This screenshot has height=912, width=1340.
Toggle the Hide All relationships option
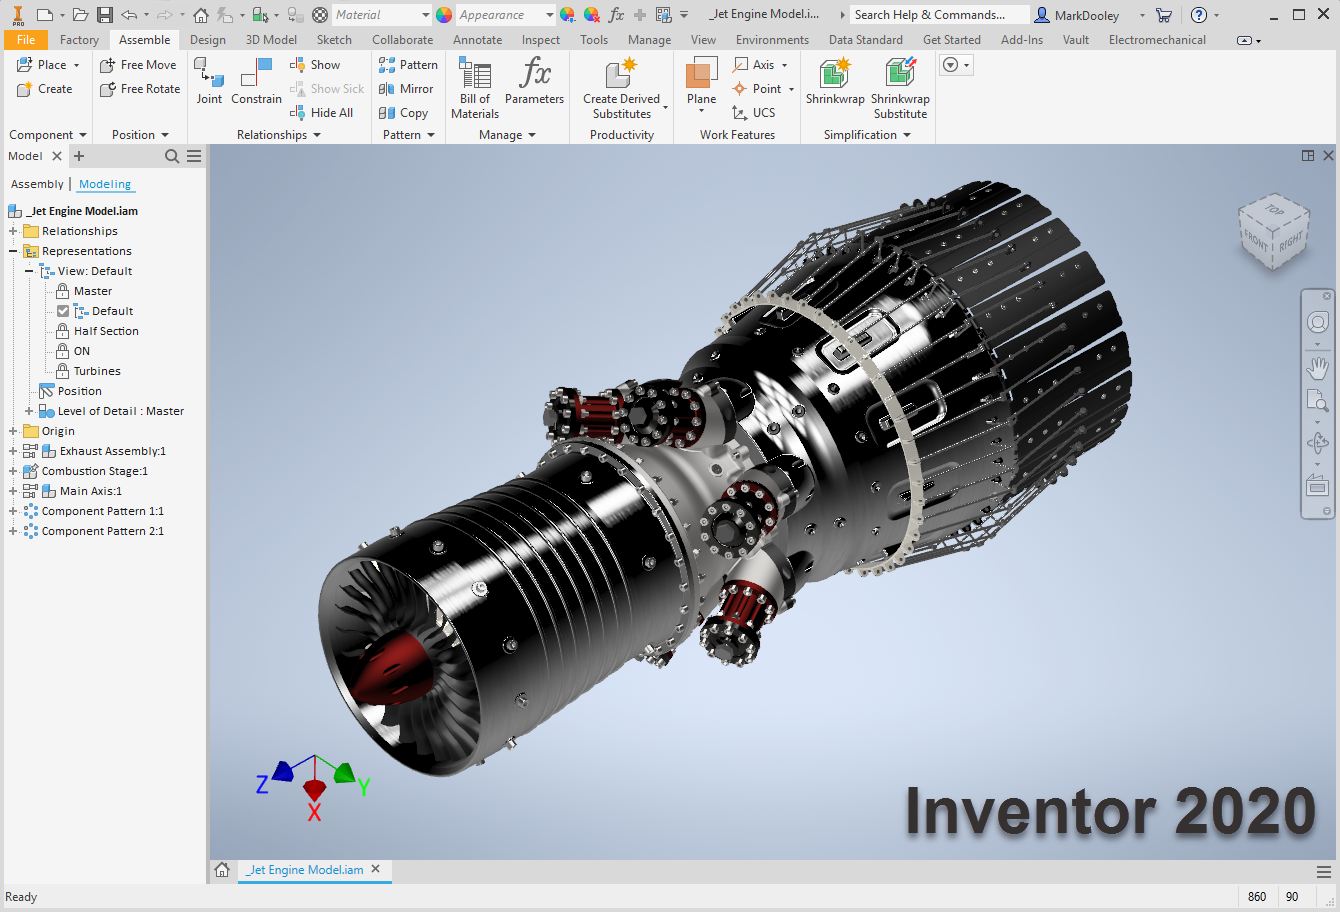click(323, 112)
